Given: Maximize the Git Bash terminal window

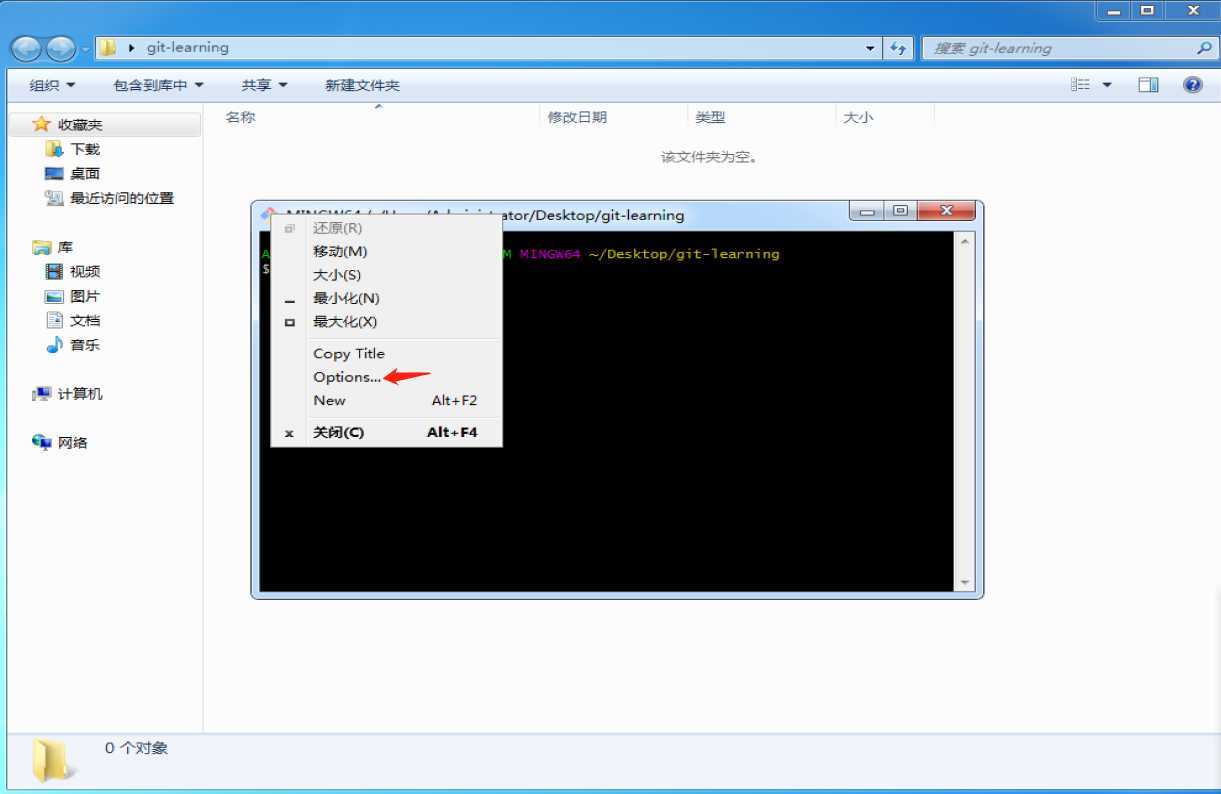Looking at the screenshot, I should 900,211.
